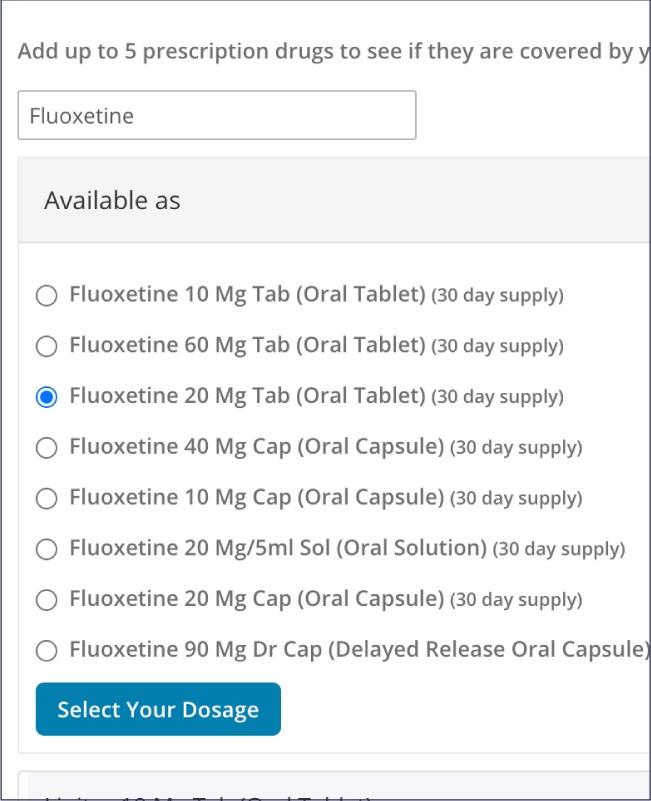The height and width of the screenshot is (801, 651).
Task: Click '(30 day supply)' beside Fluoxetine 40 Mg Cap
Action: coord(516,448)
